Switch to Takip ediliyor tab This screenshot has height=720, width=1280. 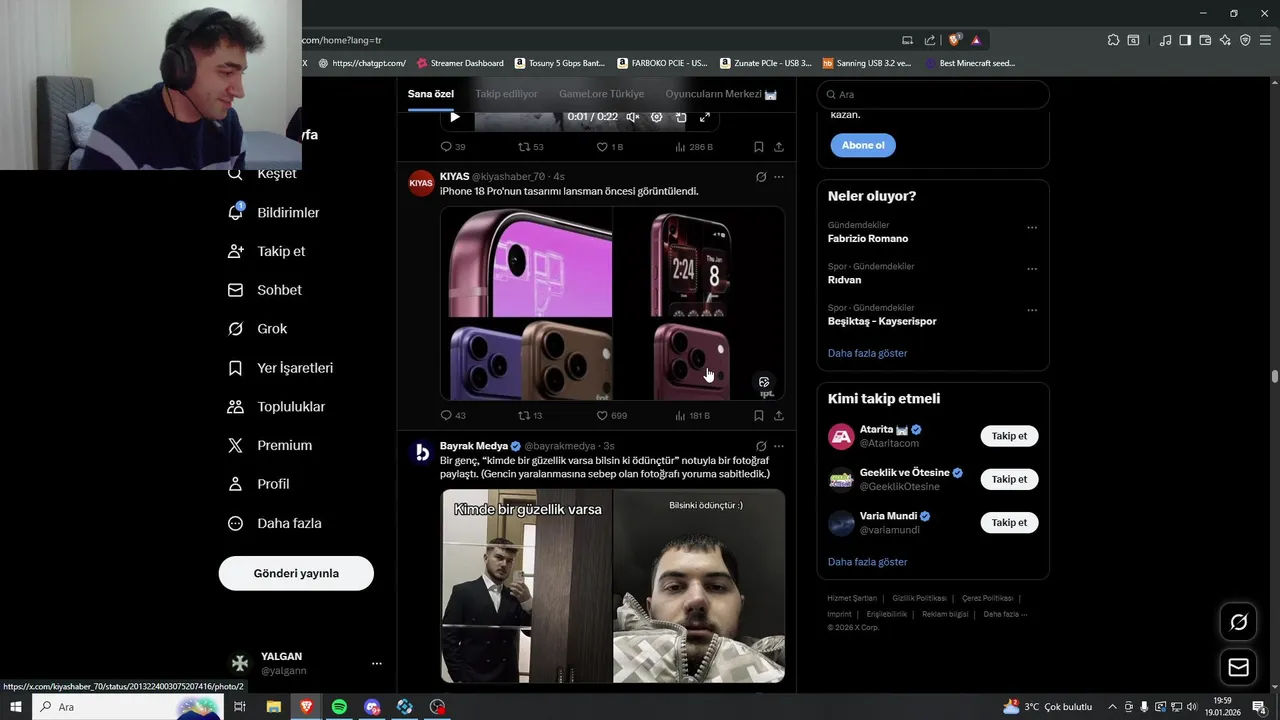[506, 94]
